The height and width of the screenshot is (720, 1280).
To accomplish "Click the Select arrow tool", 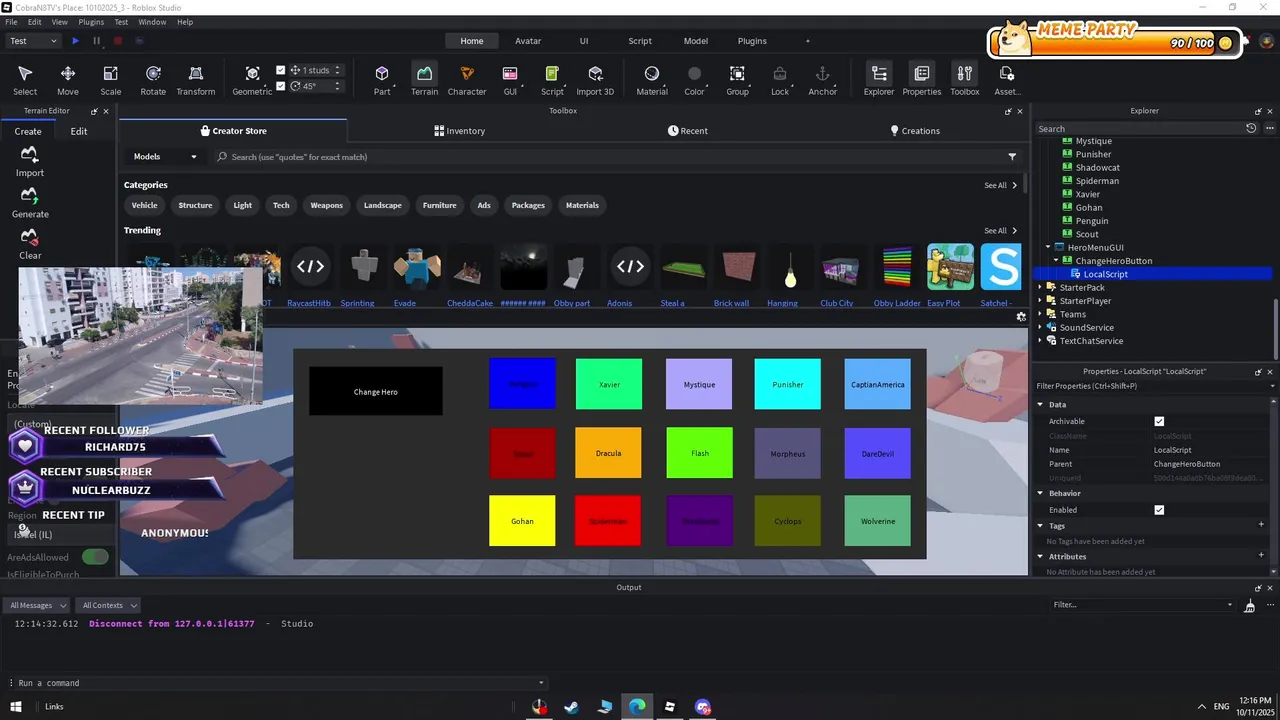I will coord(25,80).
